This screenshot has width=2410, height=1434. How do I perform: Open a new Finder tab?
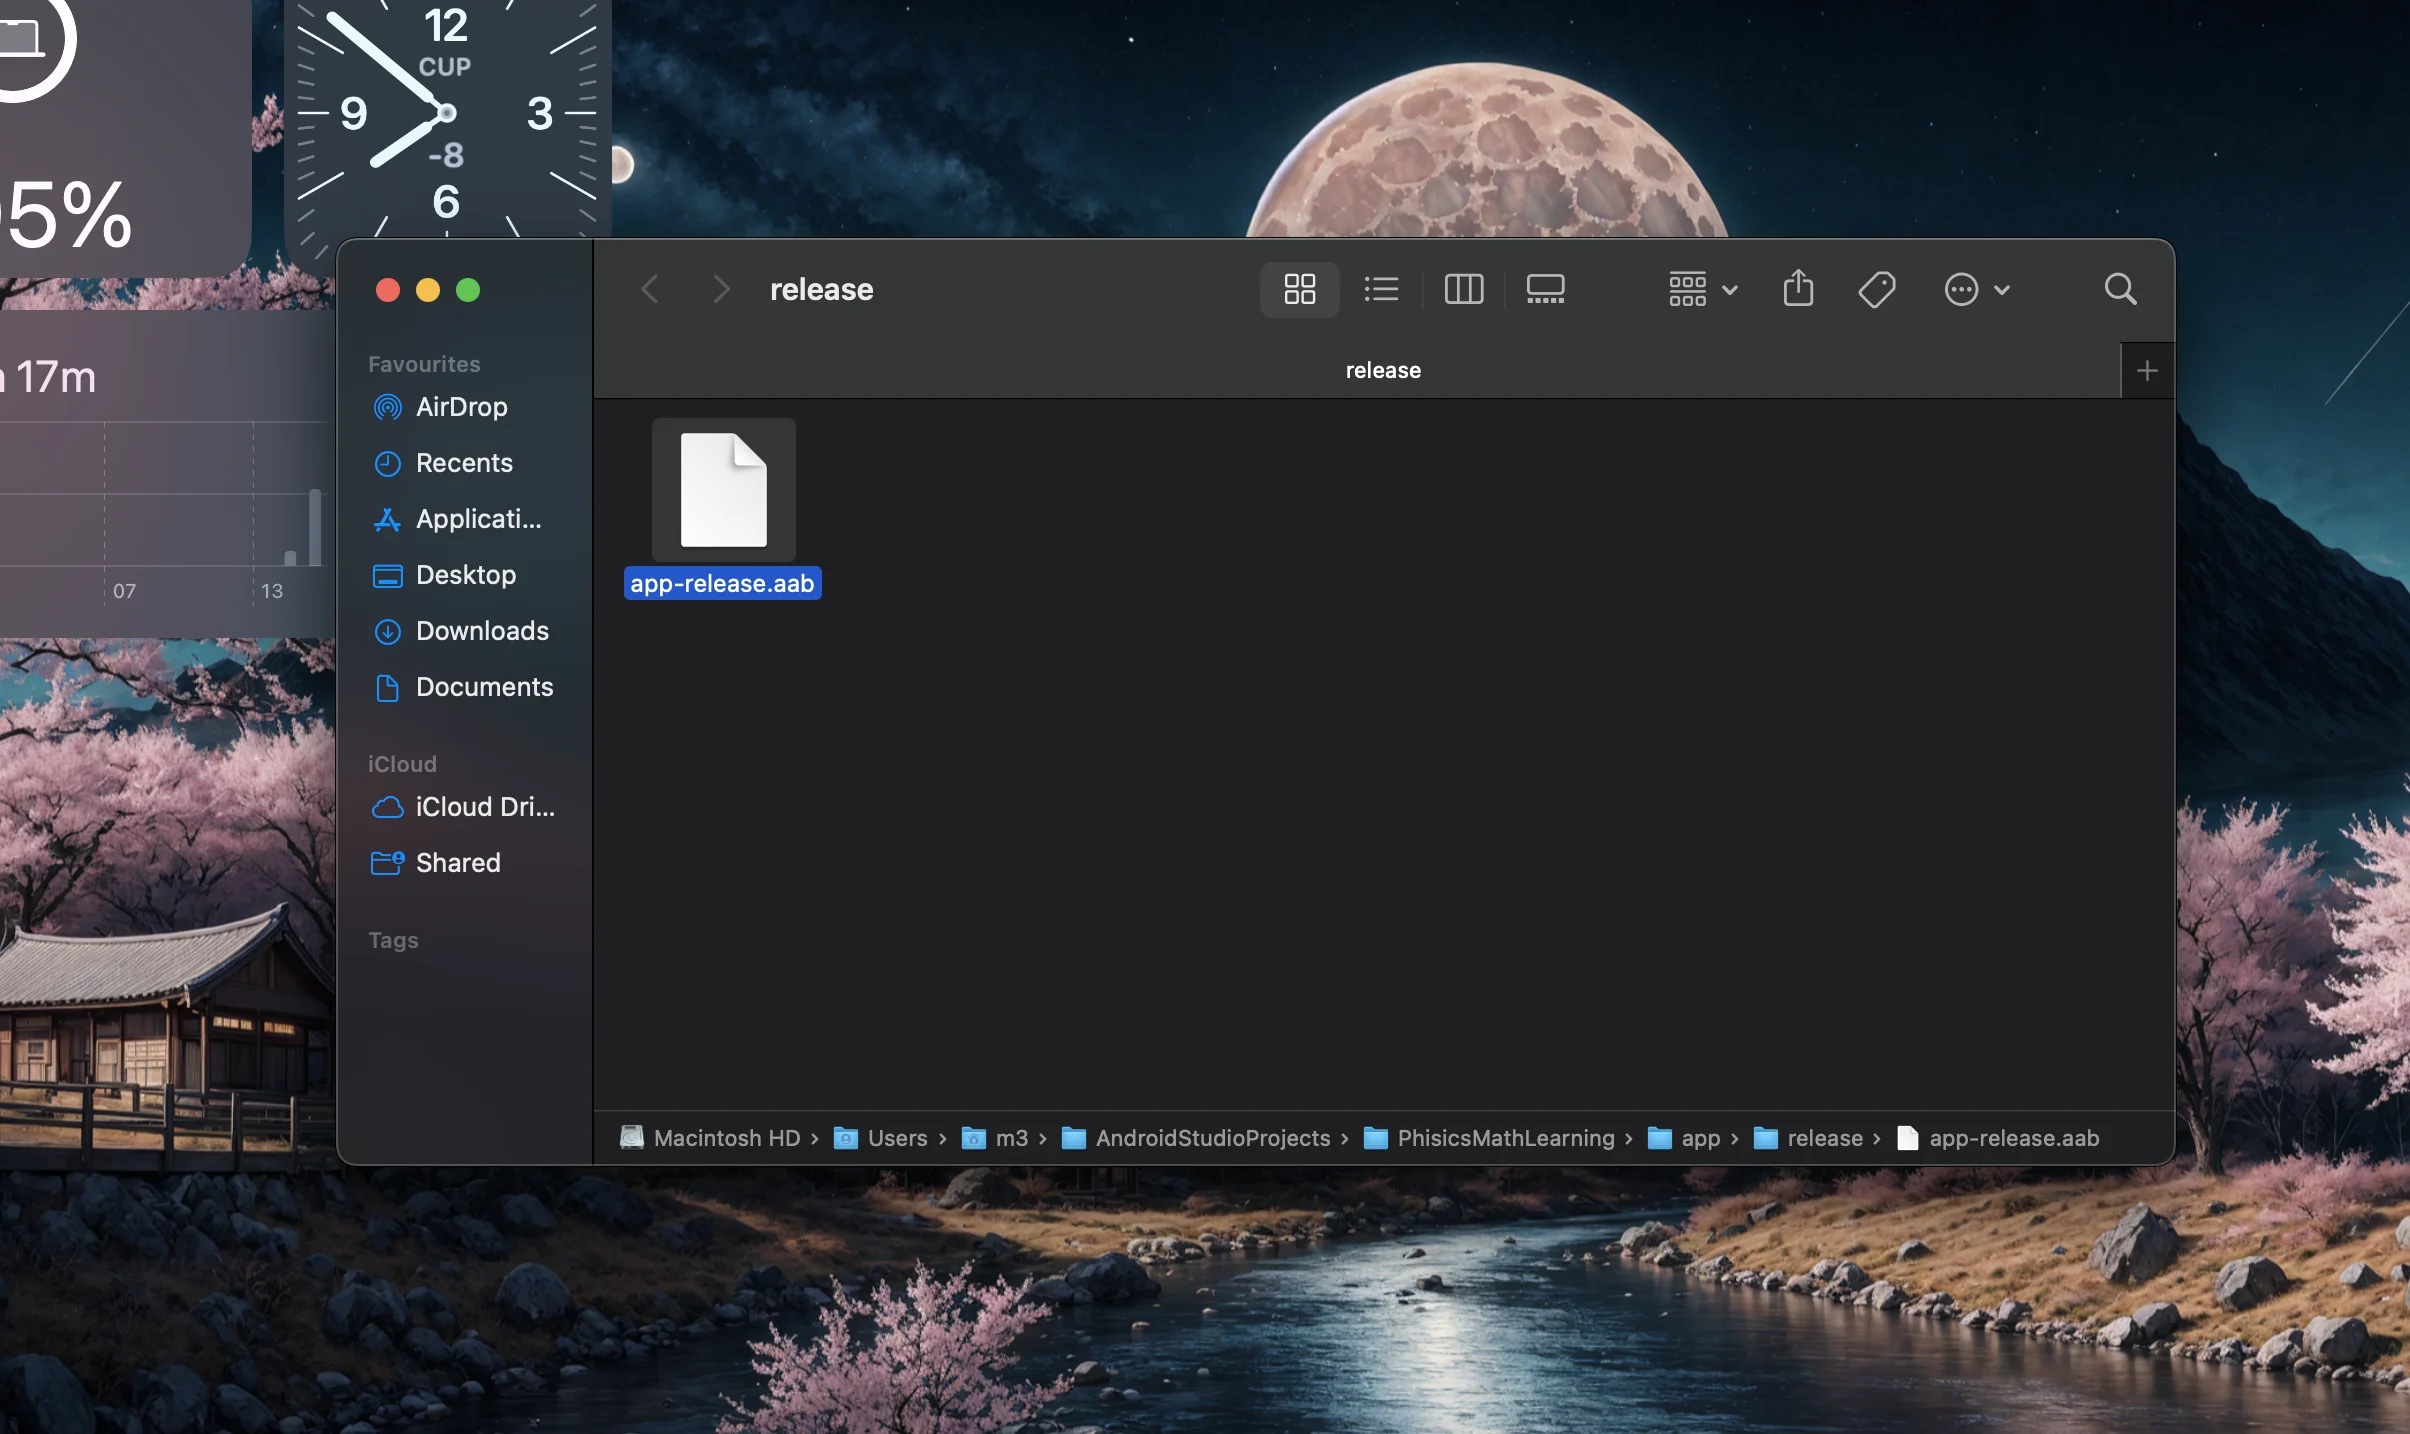(2147, 371)
